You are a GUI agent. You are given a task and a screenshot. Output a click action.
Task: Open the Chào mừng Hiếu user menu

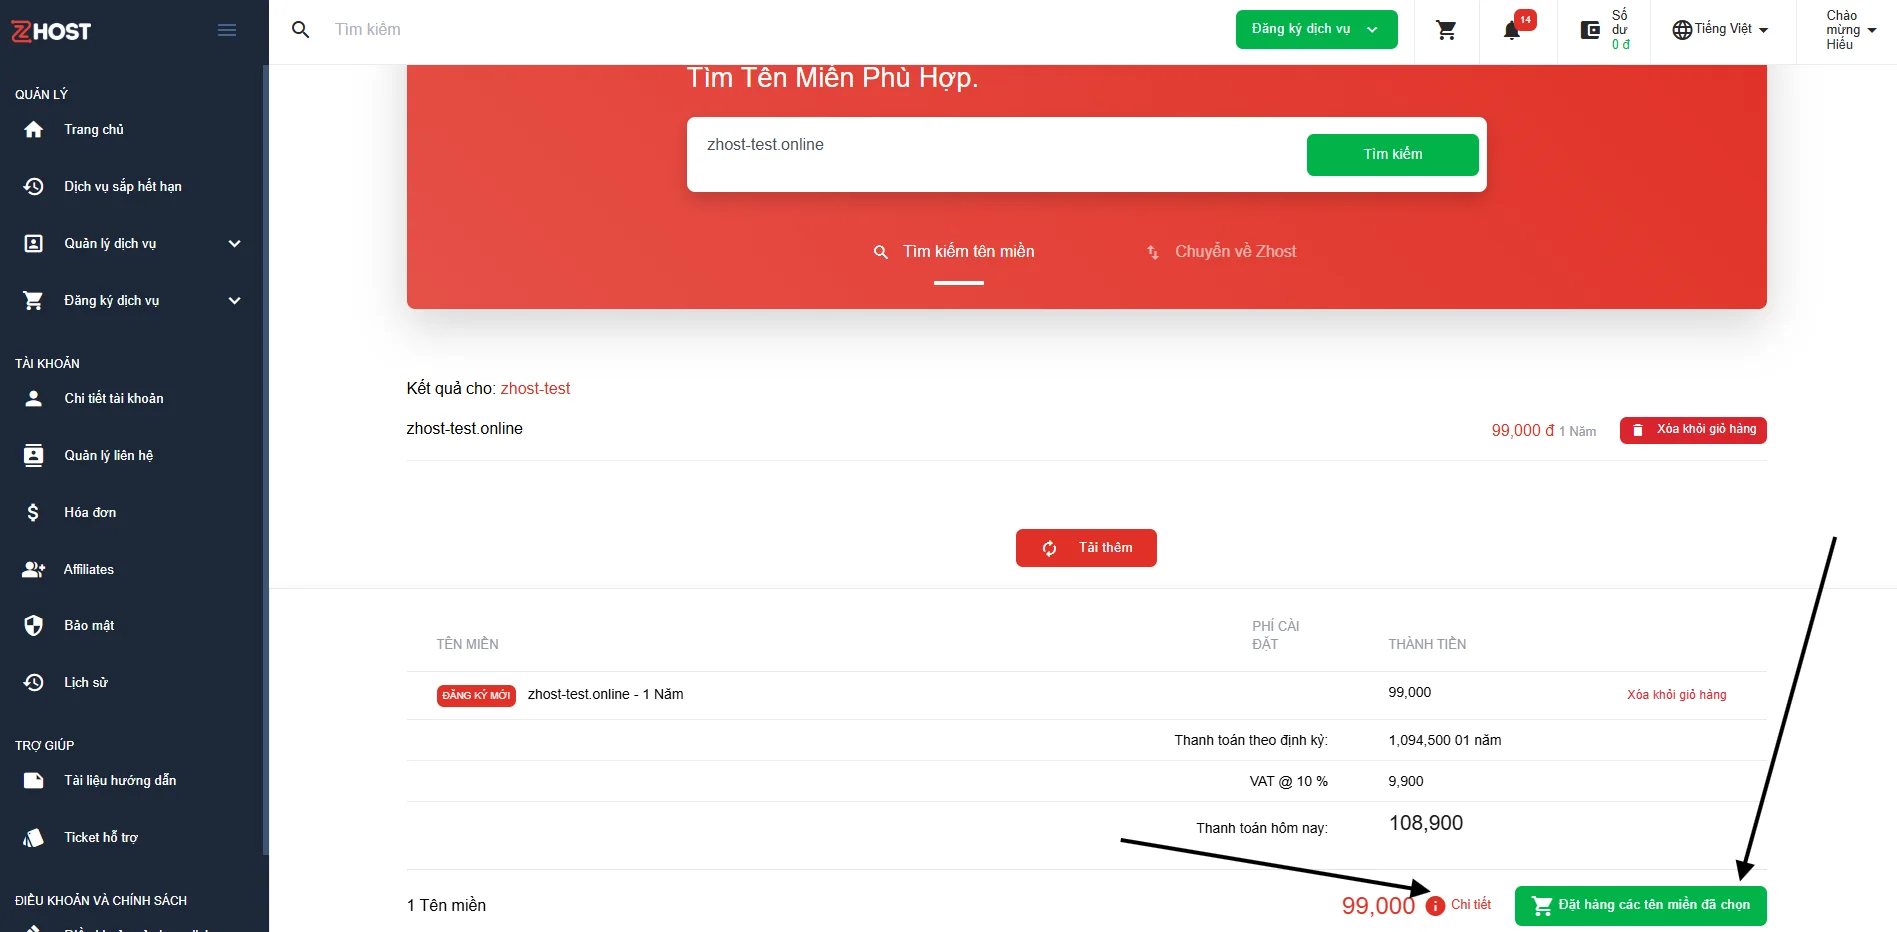1850,30
